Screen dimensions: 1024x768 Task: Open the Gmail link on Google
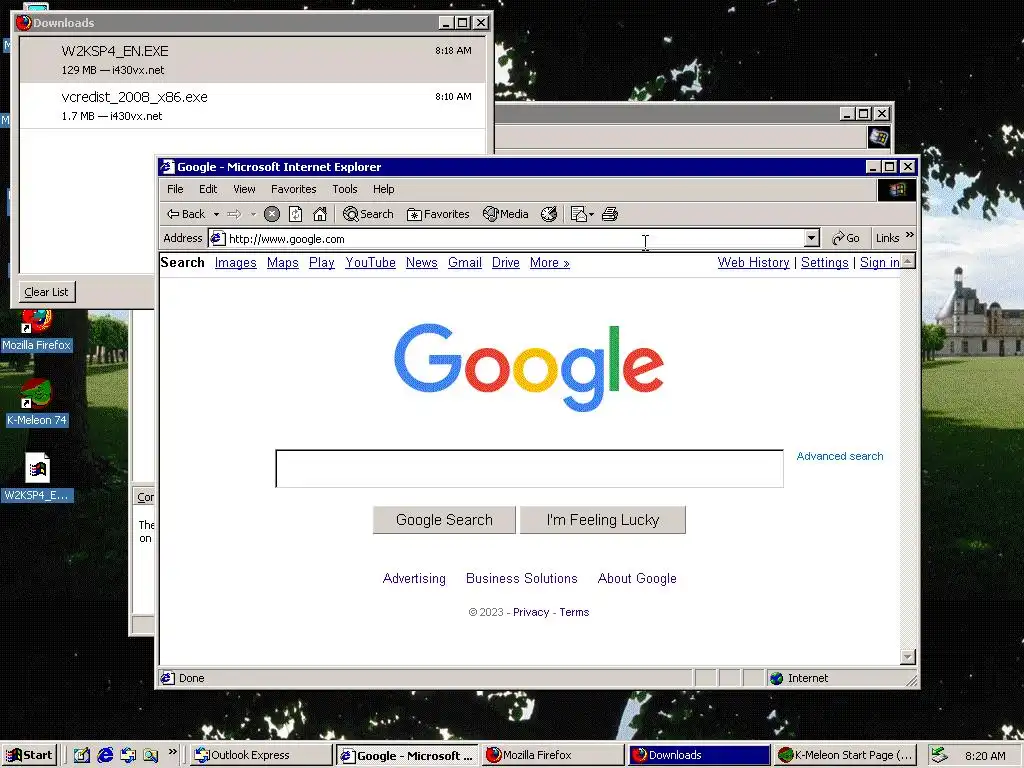coord(465,263)
